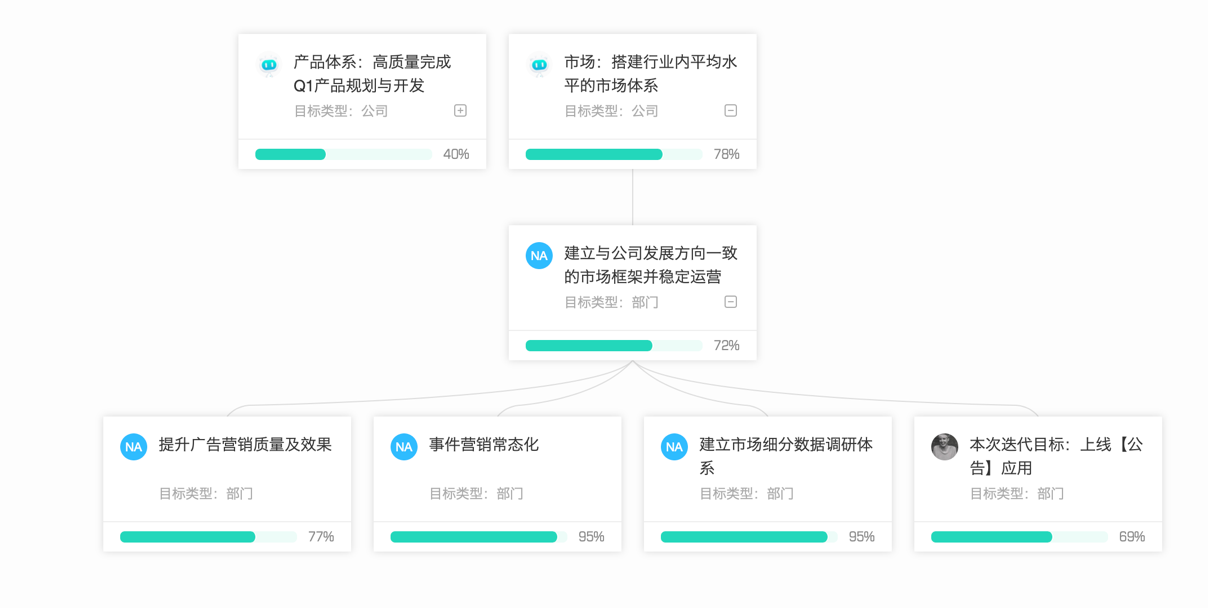Click the 72% progress bar on the department objective

pyautogui.click(x=613, y=346)
